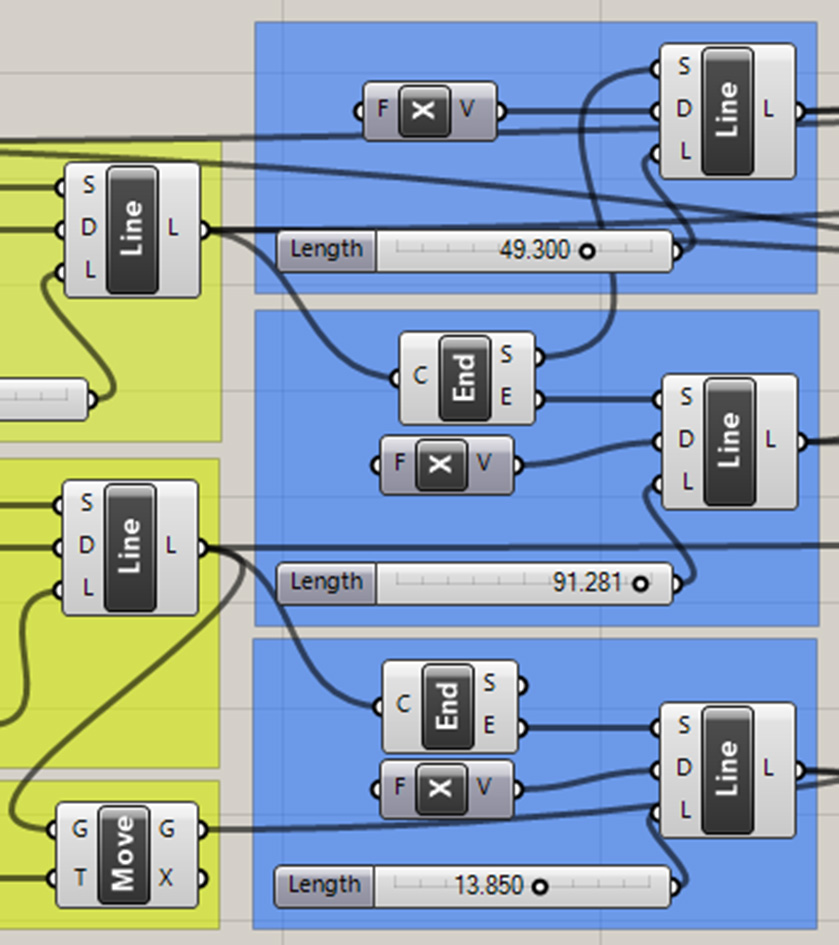Click the 13.850 Length slider grip

click(x=540, y=886)
